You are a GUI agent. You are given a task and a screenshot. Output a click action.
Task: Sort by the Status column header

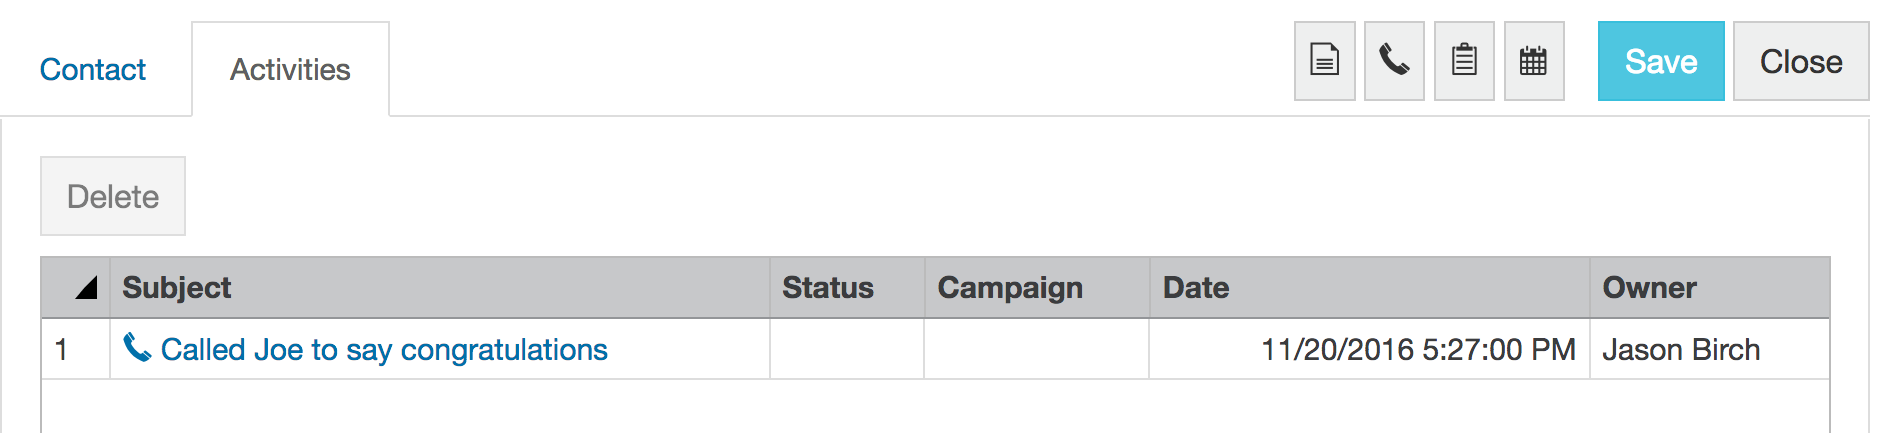tap(827, 288)
